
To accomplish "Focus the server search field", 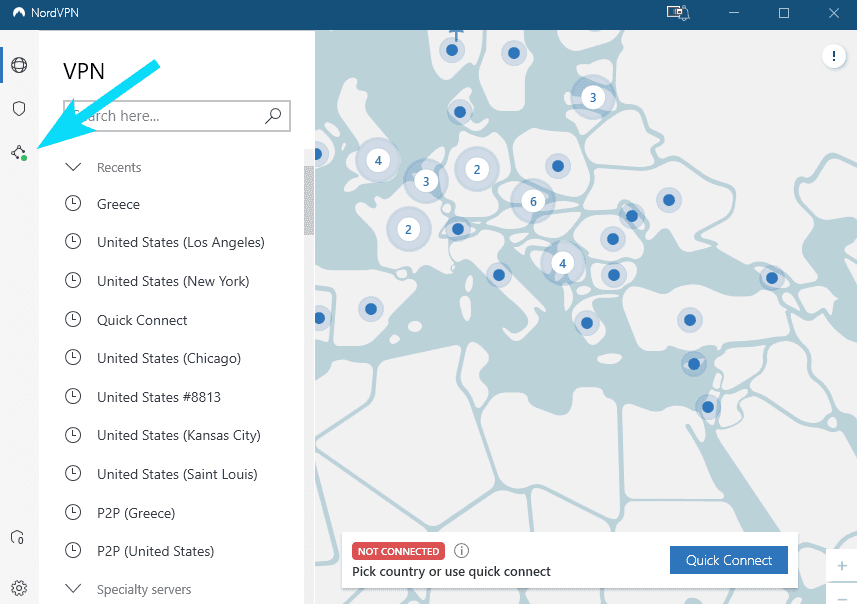I will click(x=177, y=116).
